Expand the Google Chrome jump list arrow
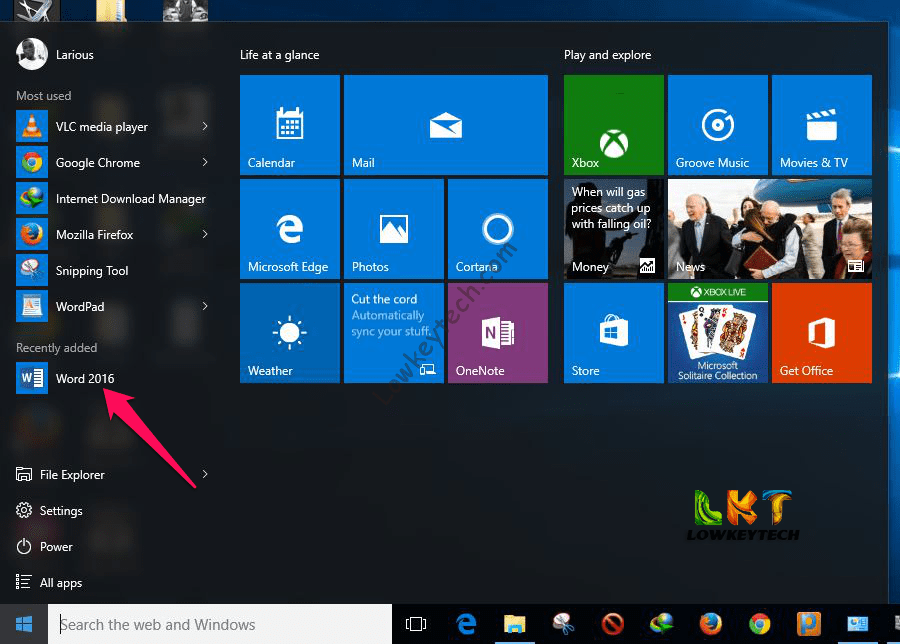Viewport: 900px width, 644px height. click(x=204, y=162)
